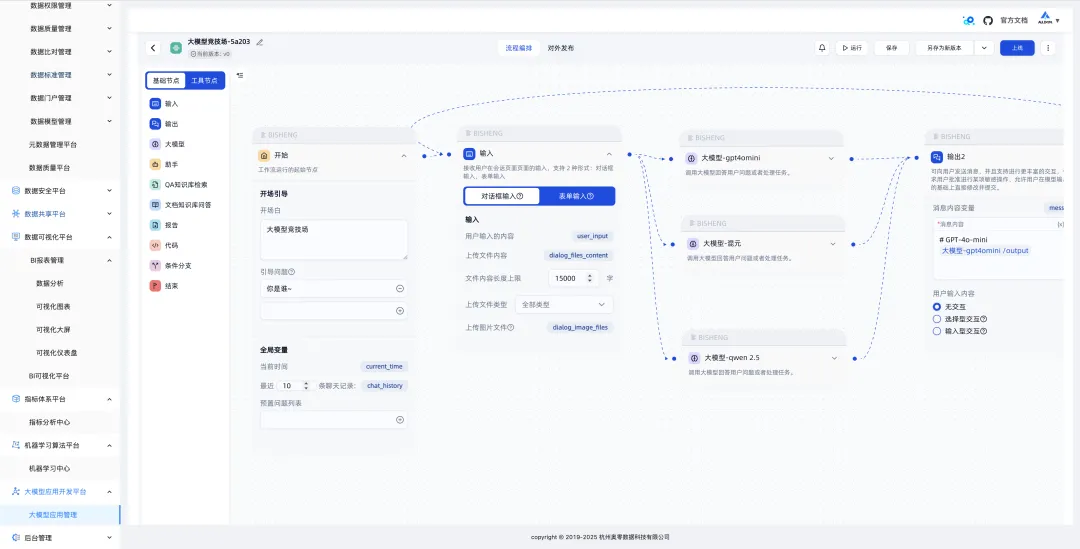Click the dialog_image_files variable tag
Viewport: 1080px width, 549px height.
click(x=580, y=328)
